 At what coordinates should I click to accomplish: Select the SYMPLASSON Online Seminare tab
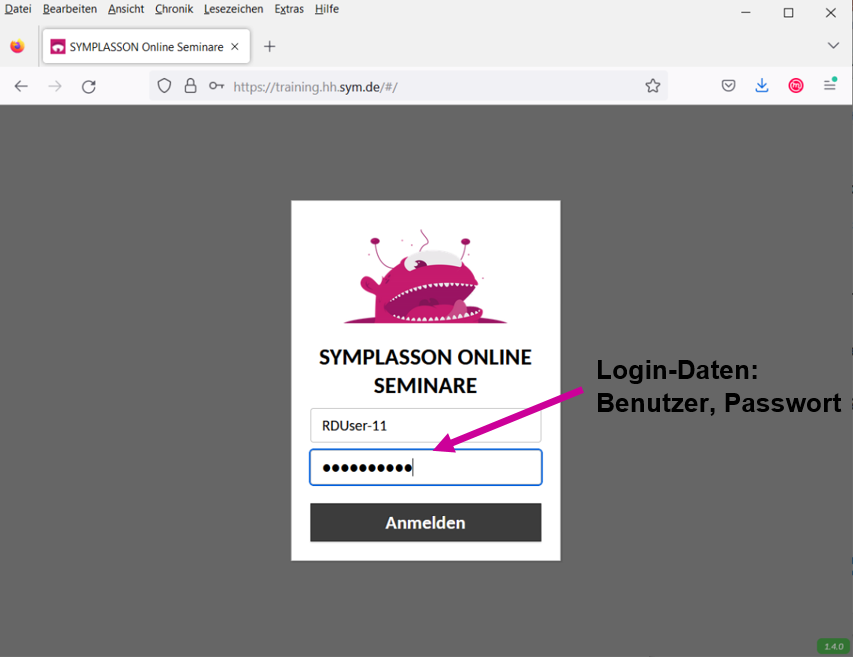[146, 47]
